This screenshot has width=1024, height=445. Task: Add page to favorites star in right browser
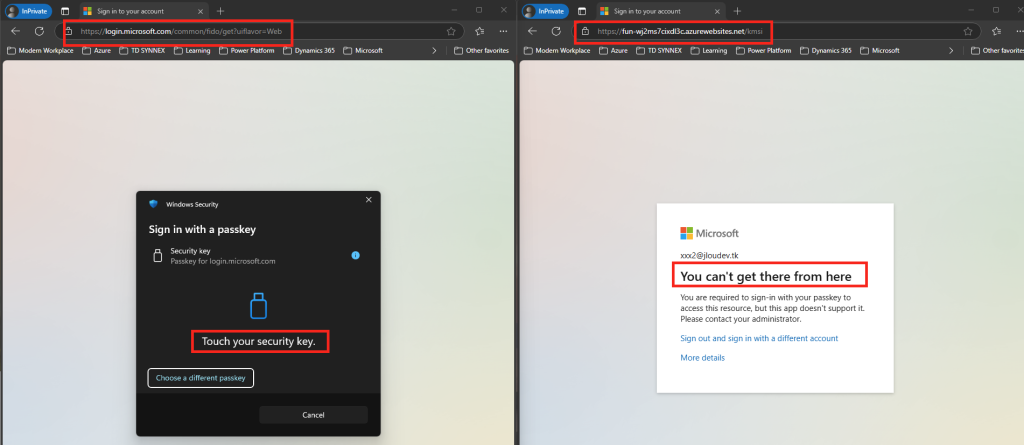(x=968, y=31)
